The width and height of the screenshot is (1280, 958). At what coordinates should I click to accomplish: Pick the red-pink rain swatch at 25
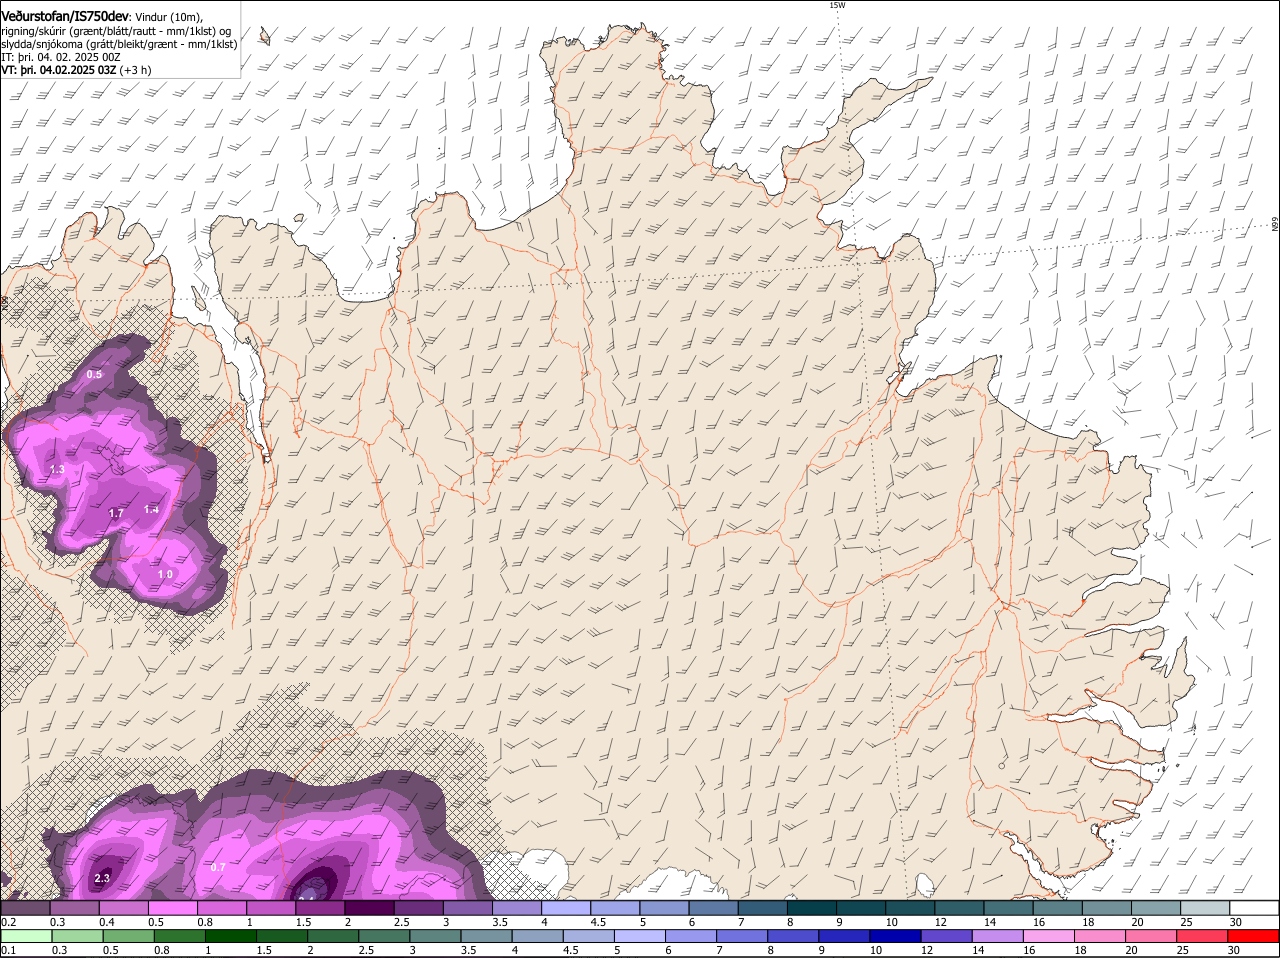click(1203, 937)
